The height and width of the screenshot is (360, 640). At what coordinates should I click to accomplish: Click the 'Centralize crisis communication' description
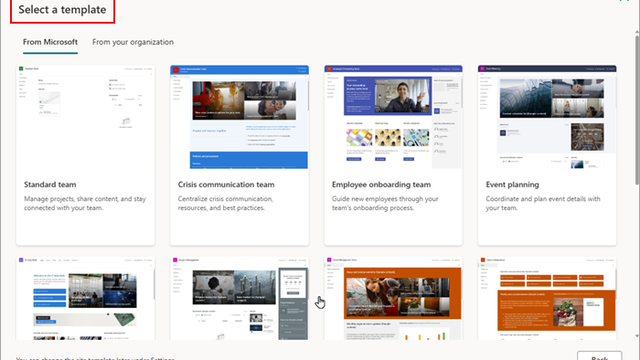(x=225, y=203)
